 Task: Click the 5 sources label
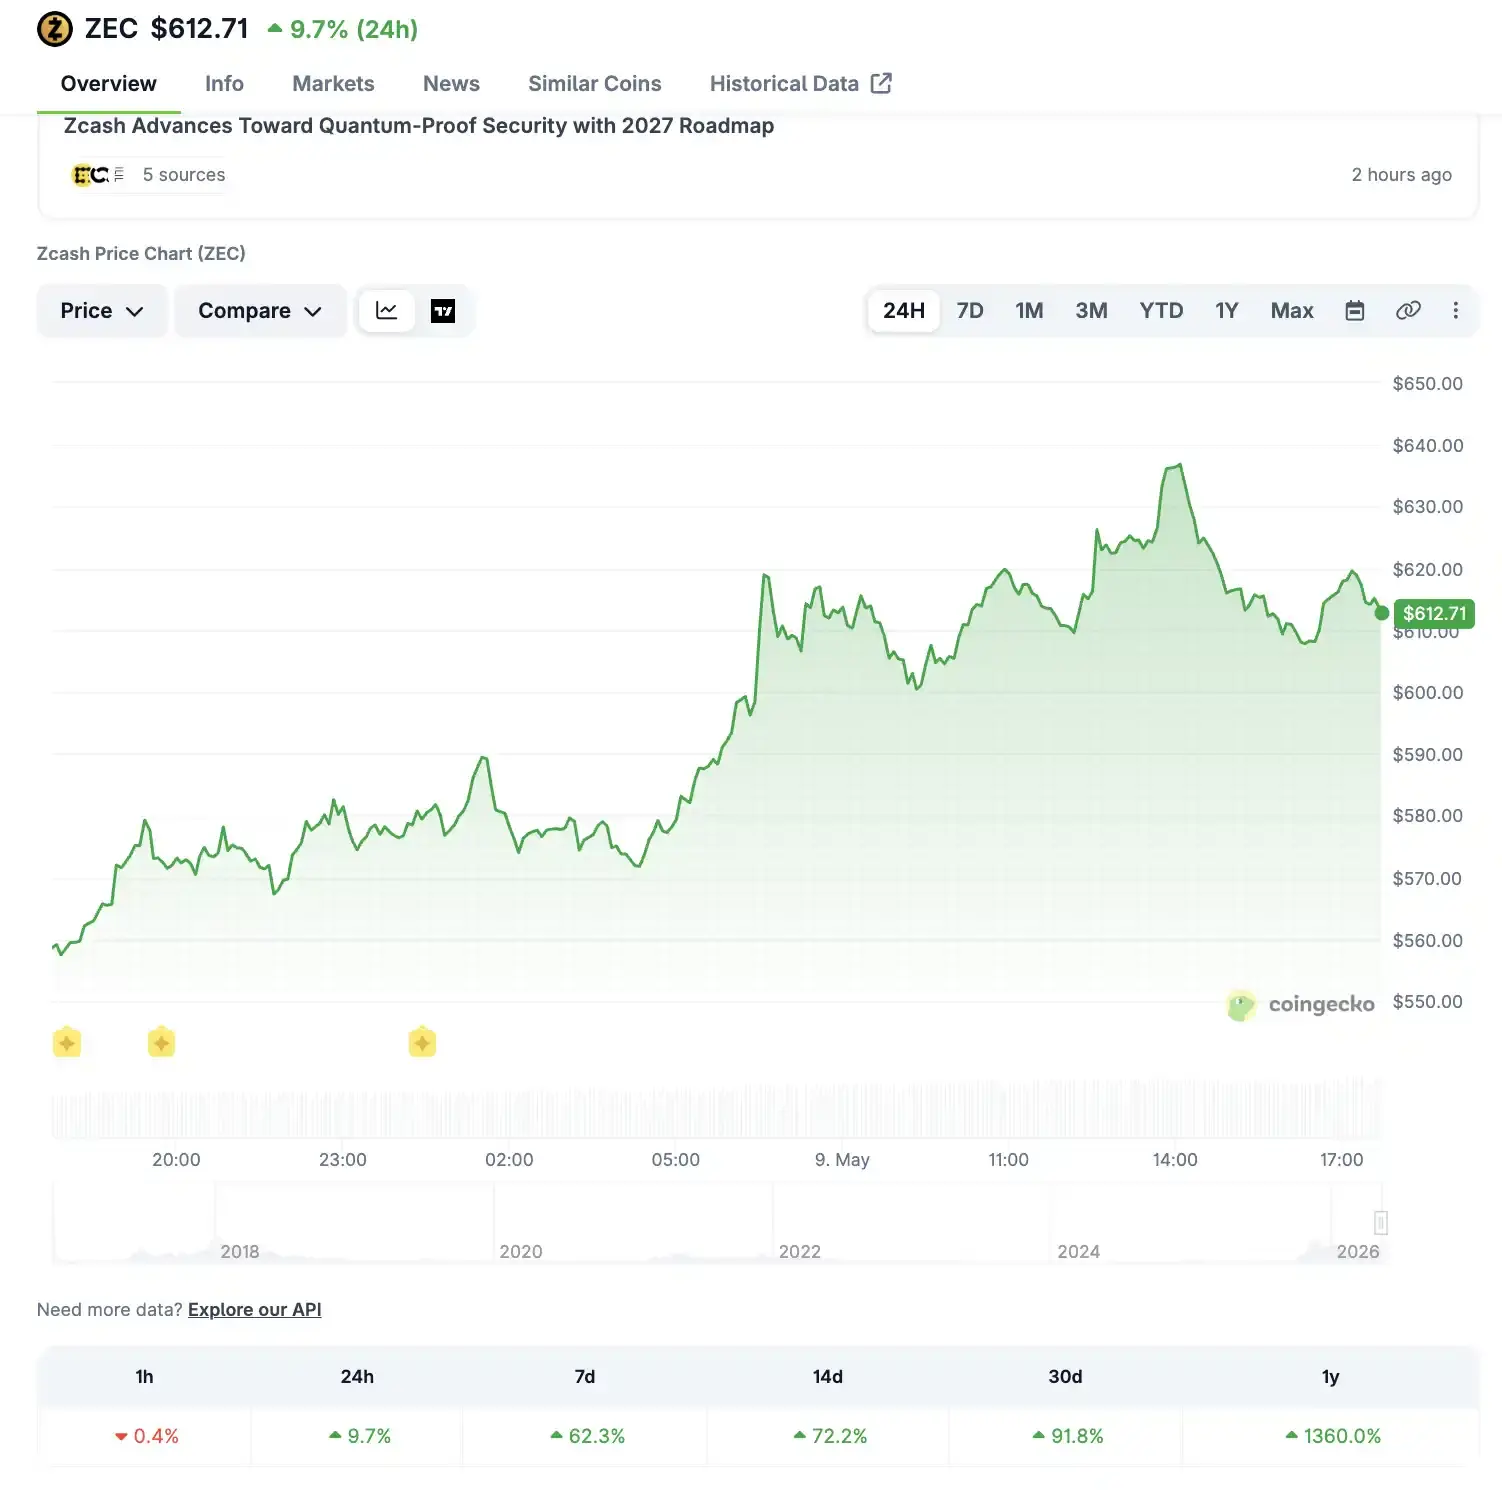pos(184,175)
